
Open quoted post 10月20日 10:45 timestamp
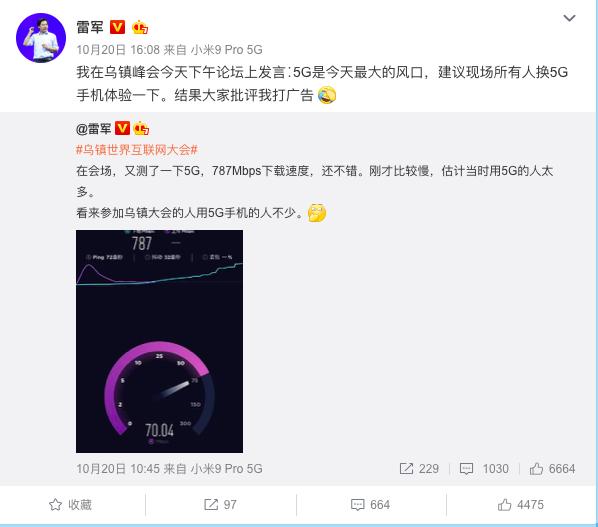[118, 469]
